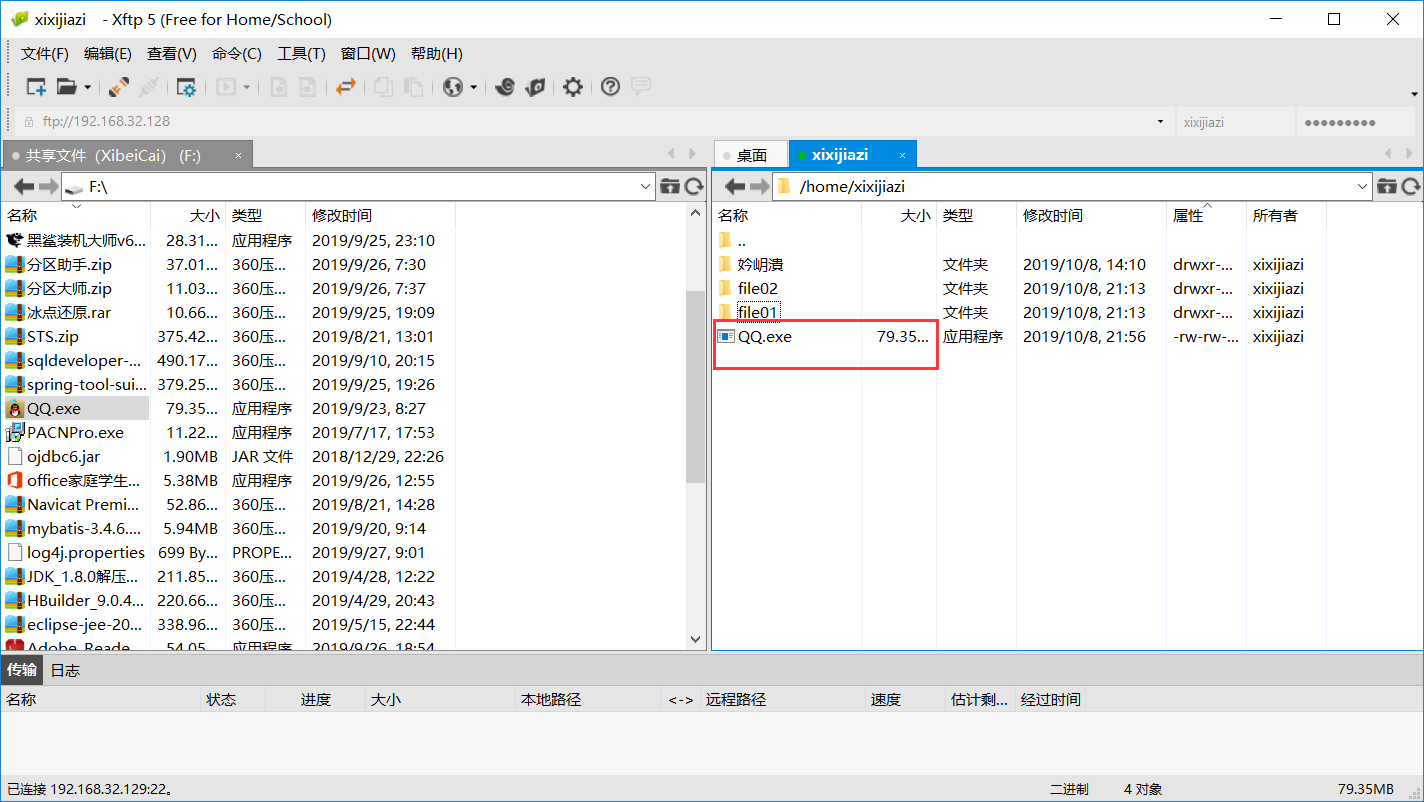1424x802 pixels.
Task: Click the greyed Paste toolbar icon
Action: [x=412, y=87]
